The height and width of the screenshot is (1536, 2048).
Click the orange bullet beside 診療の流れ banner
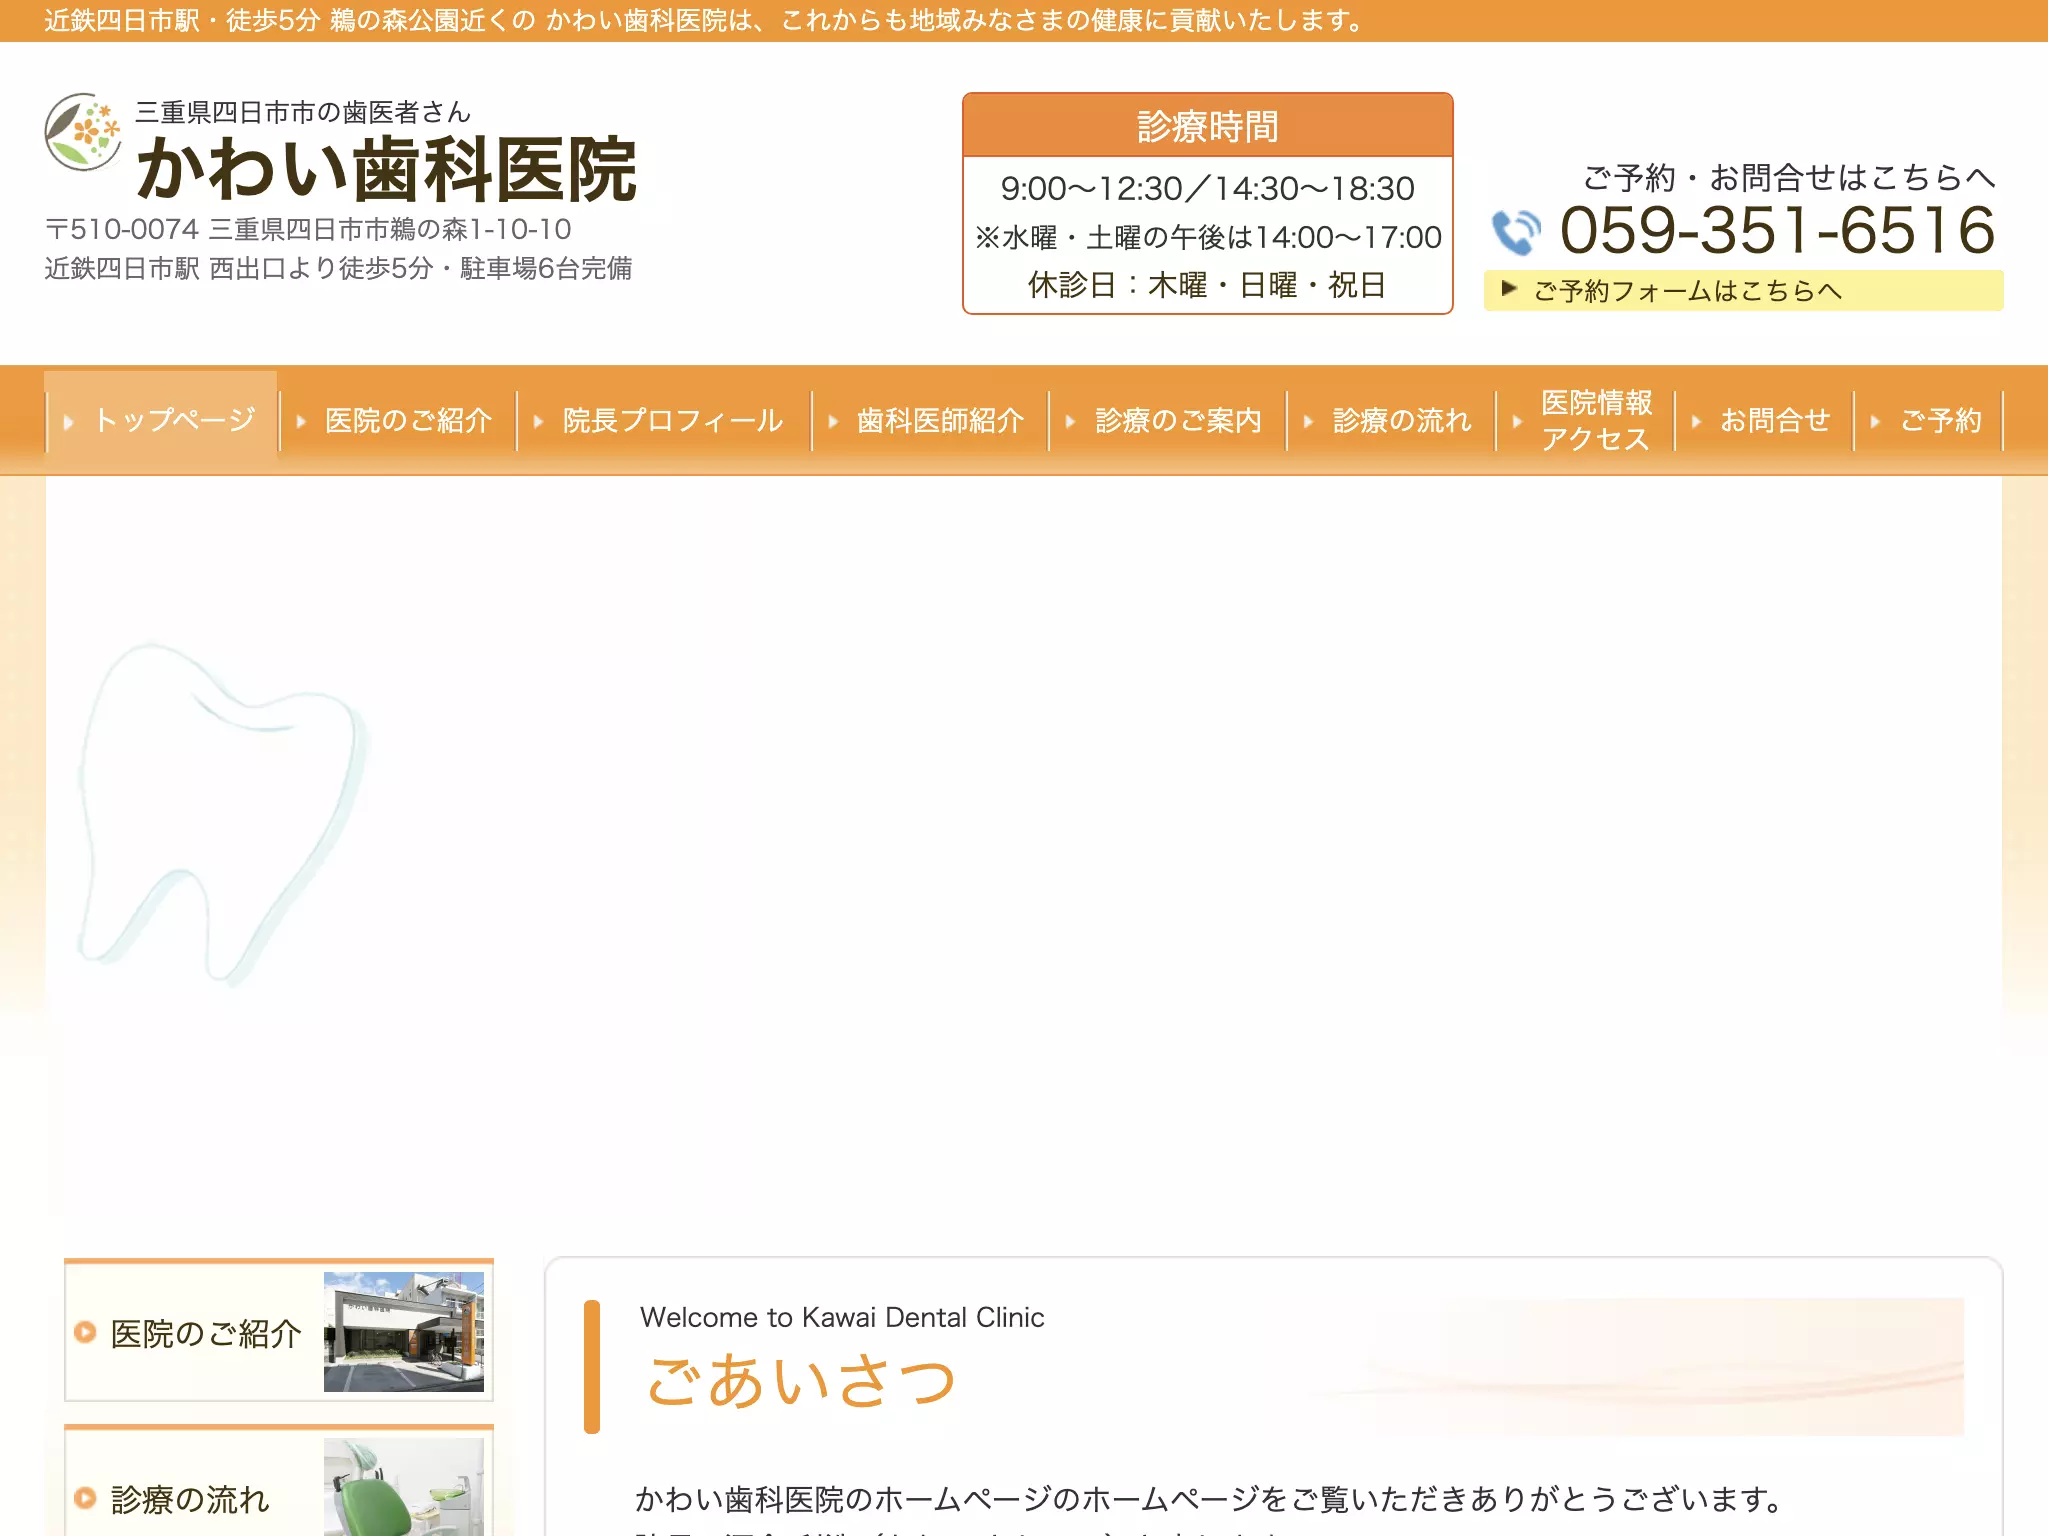coord(85,1498)
